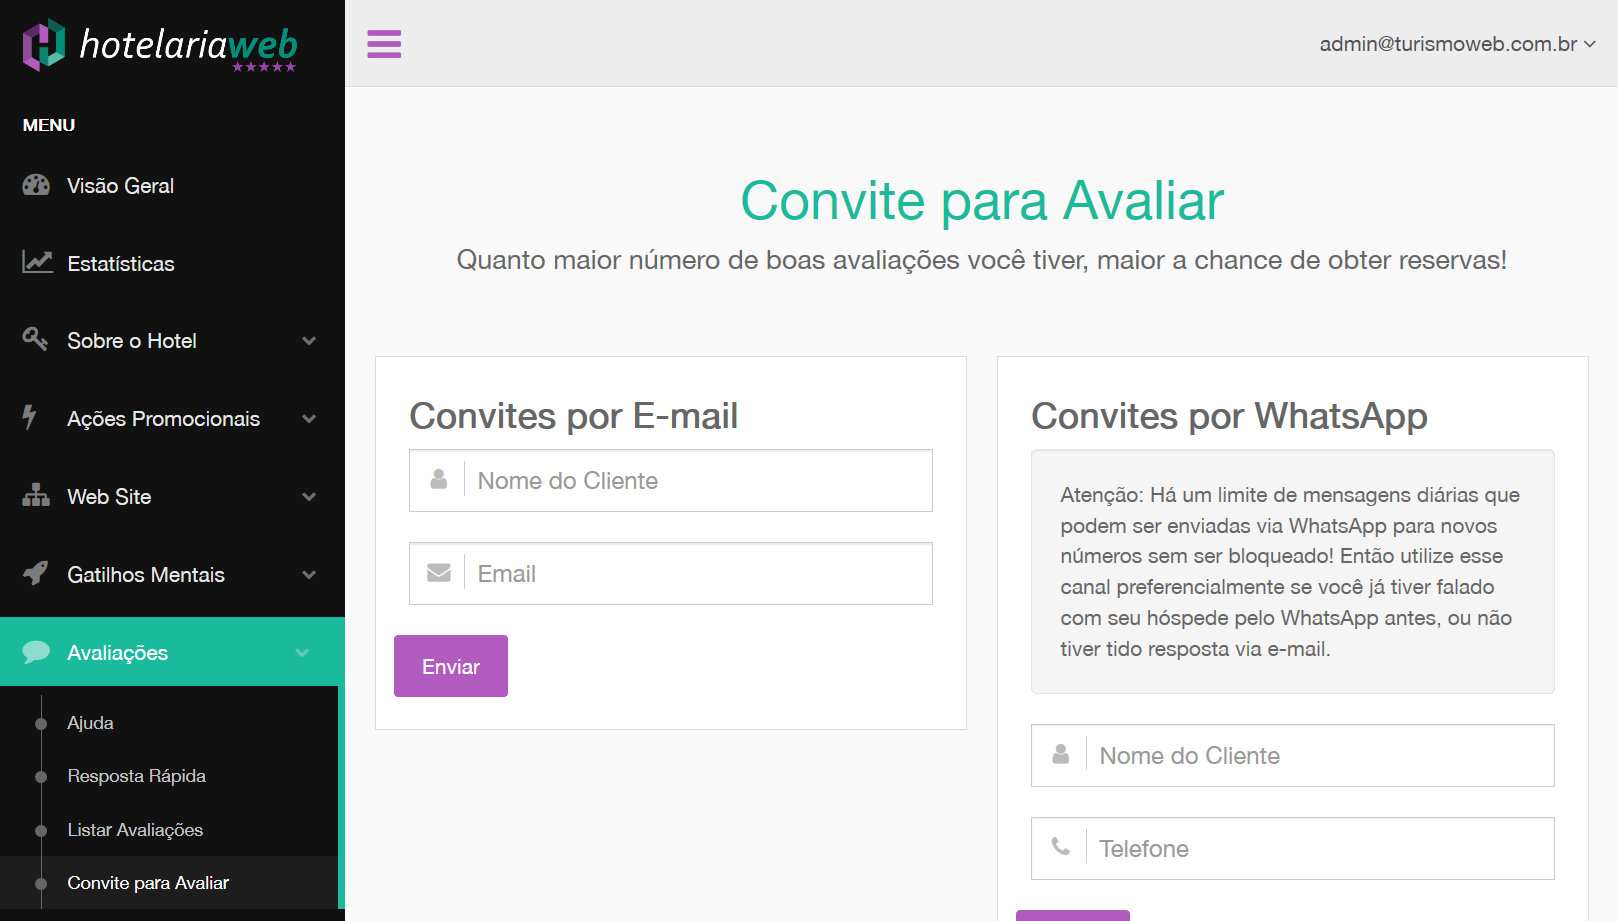Expand the Sobre o Hotel chevron
Image resolution: width=1618 pixels, height=921 pixels.
point(309,341)
